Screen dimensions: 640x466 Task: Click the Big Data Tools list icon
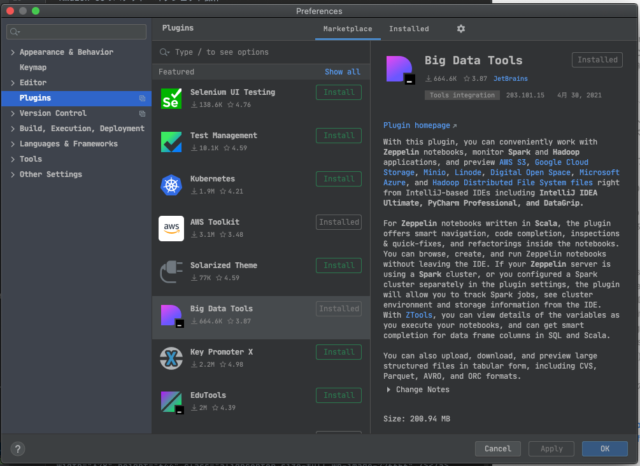coord(172,315)
